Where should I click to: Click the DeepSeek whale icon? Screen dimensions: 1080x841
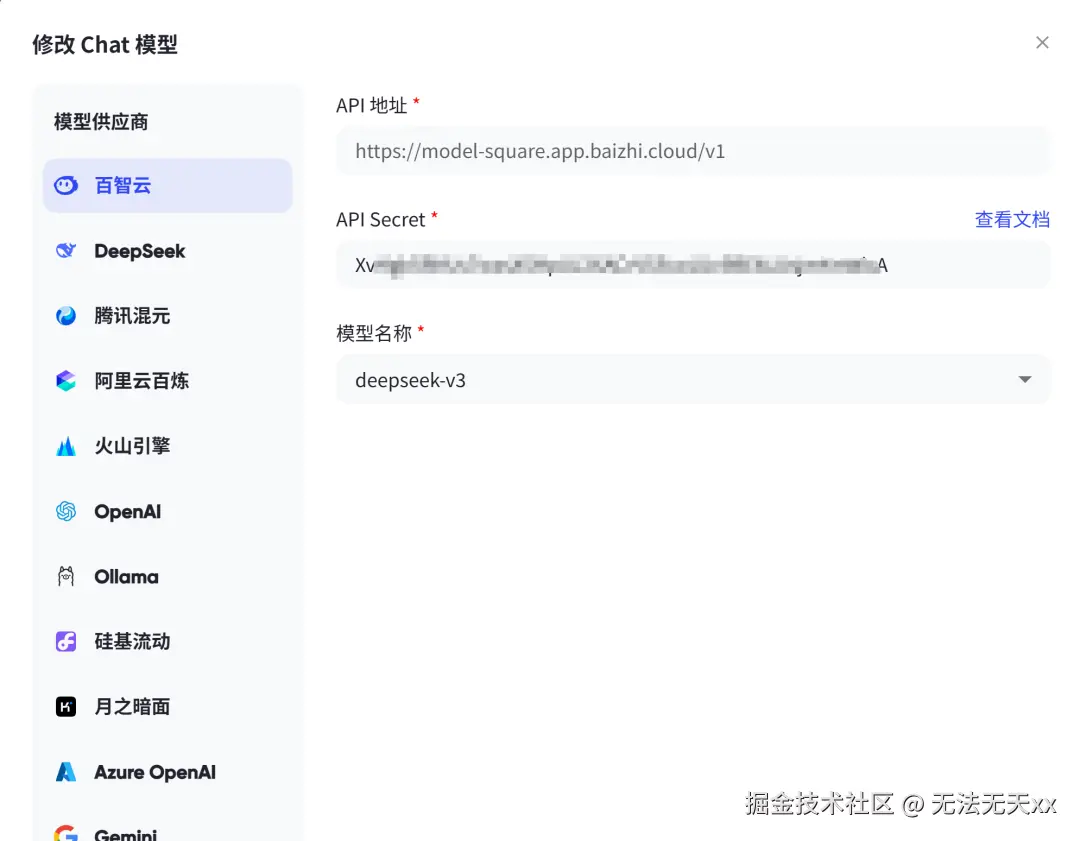click(x=66, y=250)
